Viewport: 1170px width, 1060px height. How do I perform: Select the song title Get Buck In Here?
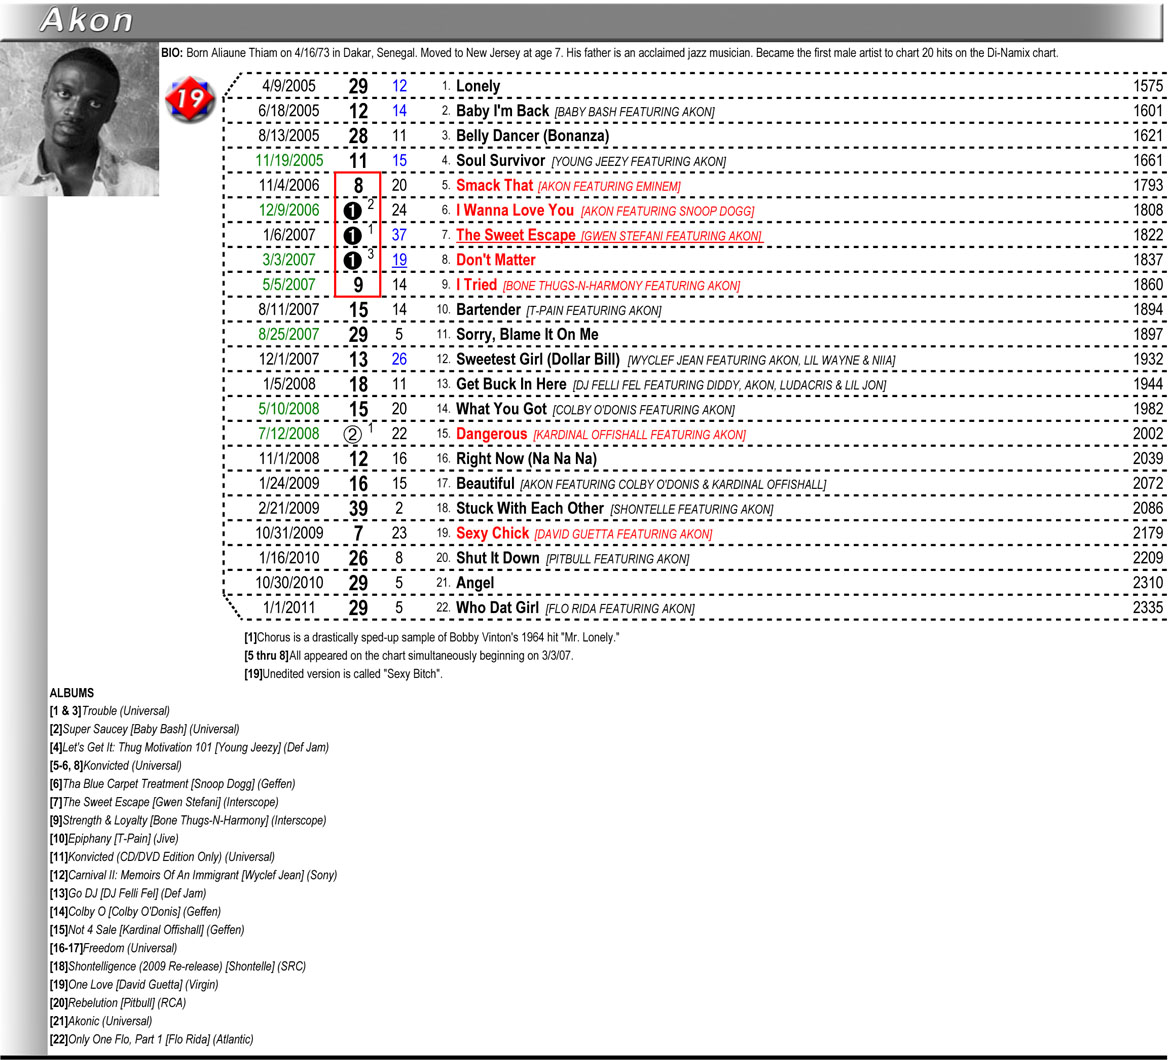pos(511,384)
